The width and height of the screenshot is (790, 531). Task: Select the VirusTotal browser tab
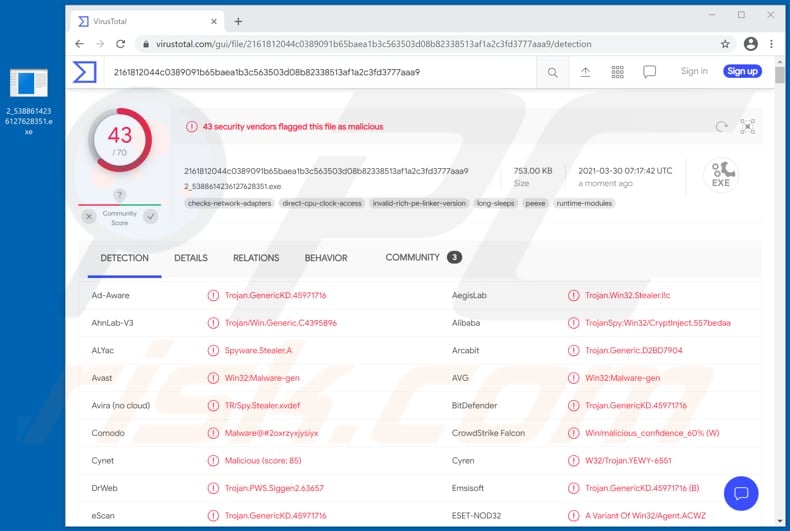[x=146, y=21]
